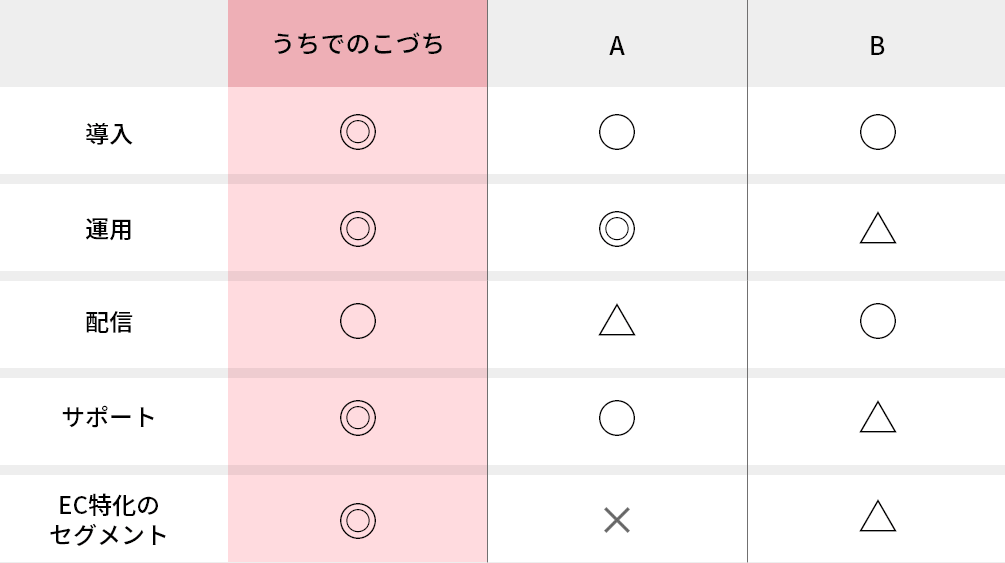
Task: Click the double circle for うちでのこづち サポート
Action: click(357, 417)
